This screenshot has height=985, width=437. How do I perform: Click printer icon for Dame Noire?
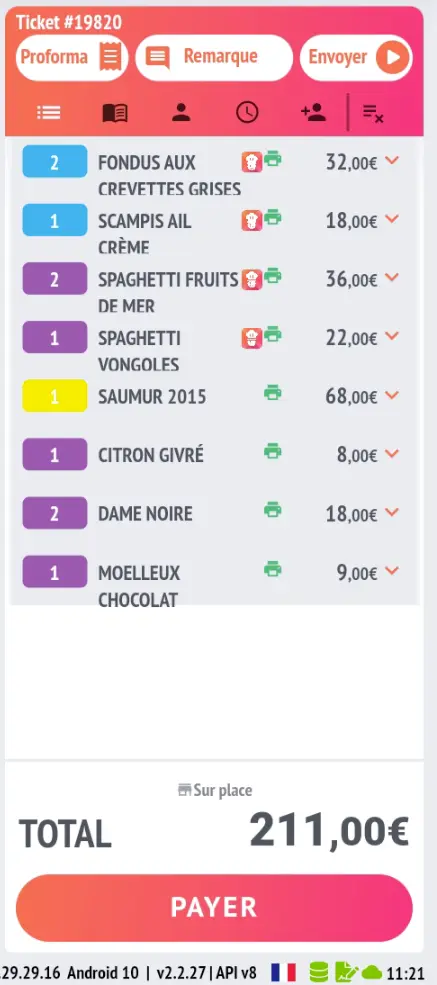click(272, 509)
